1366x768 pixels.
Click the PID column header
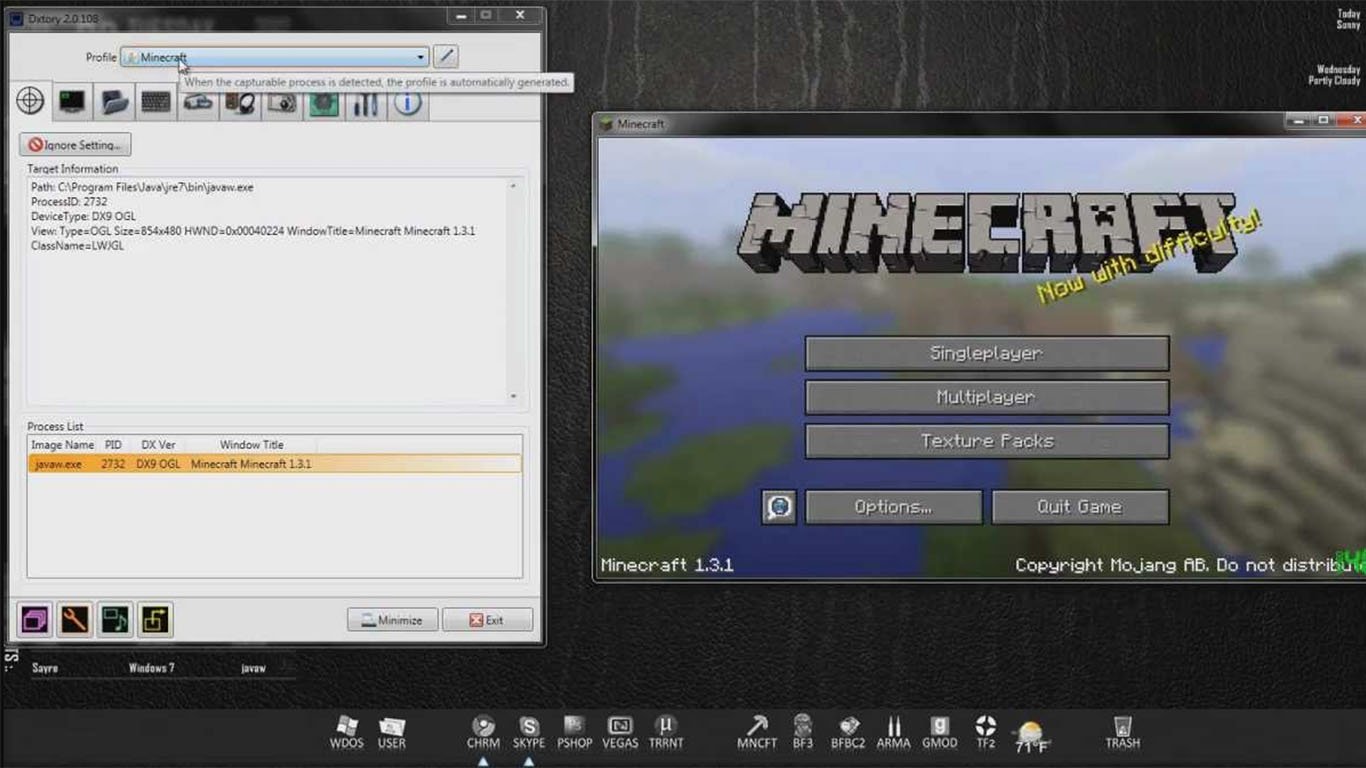tap(113, 445)
